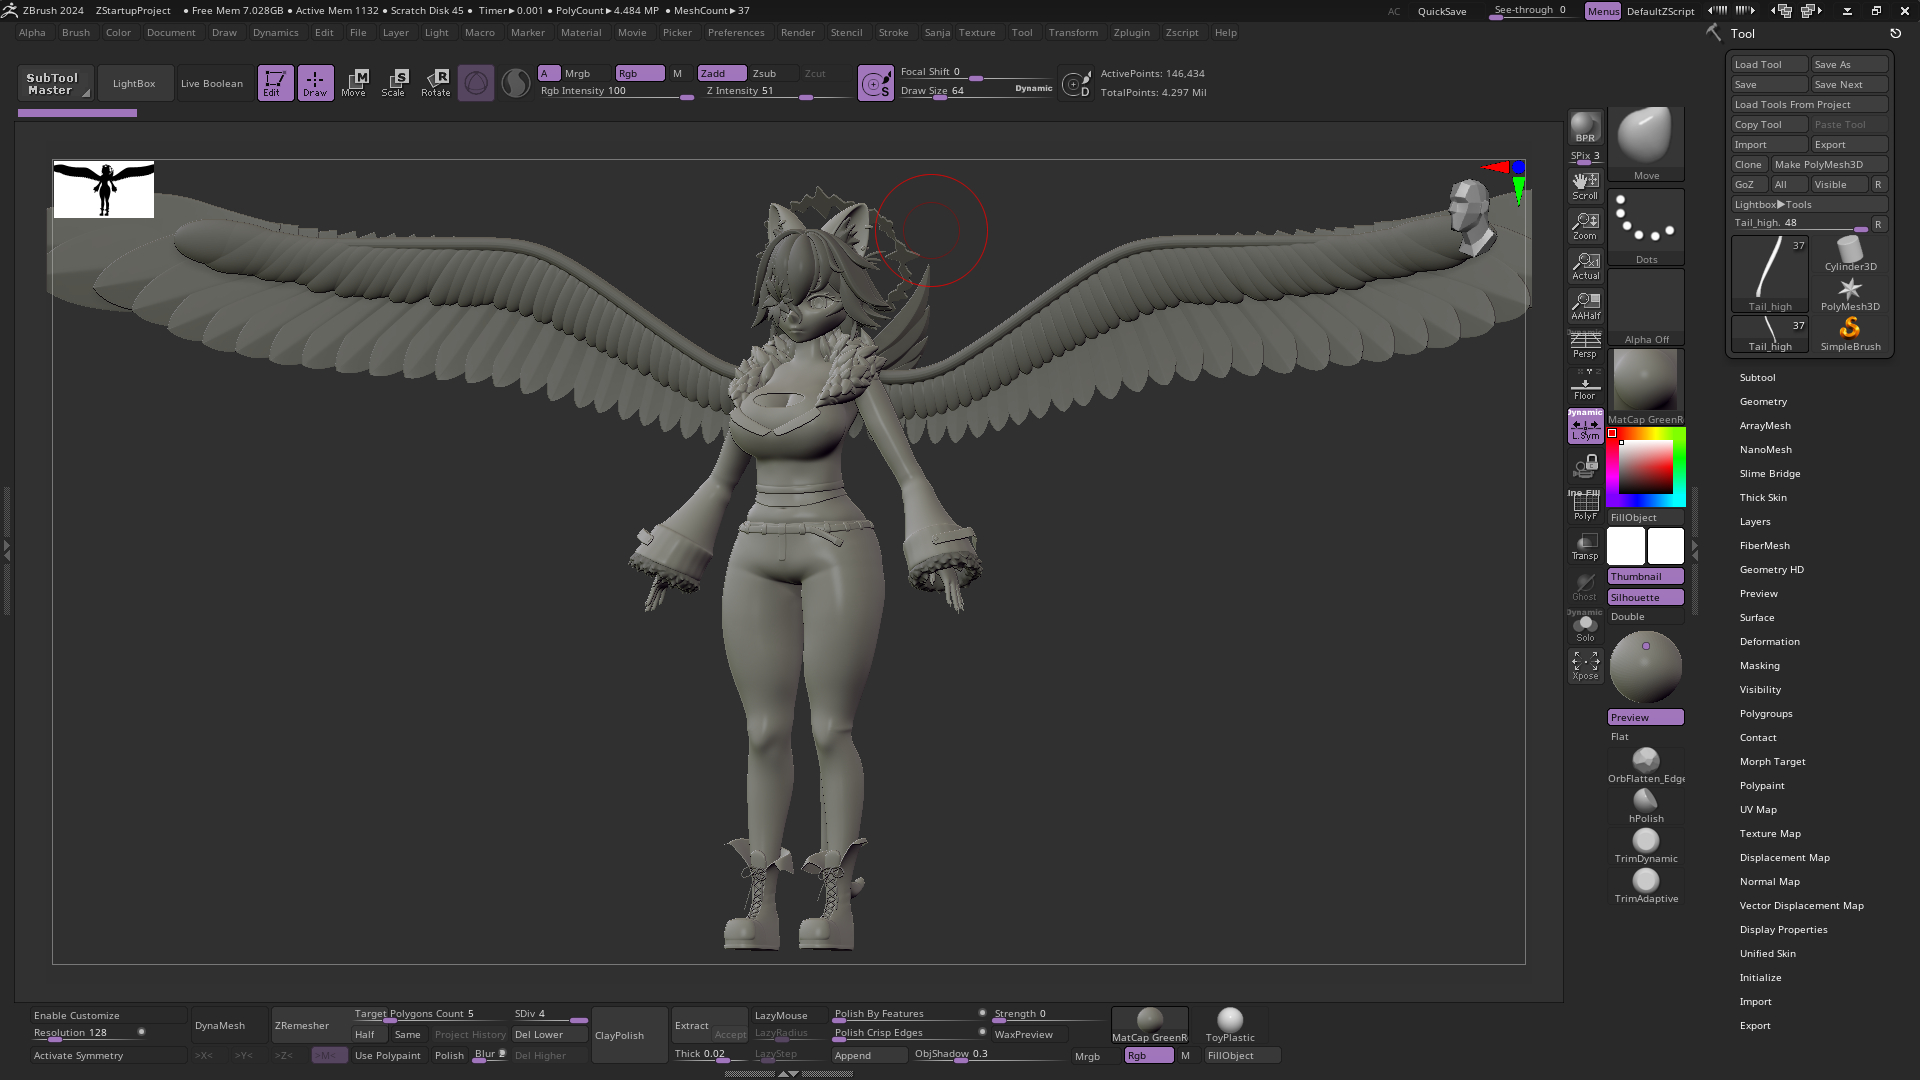Click the Transp transparency icon
This screenshot has height=1080, width=1920.
click(1585, 546)
